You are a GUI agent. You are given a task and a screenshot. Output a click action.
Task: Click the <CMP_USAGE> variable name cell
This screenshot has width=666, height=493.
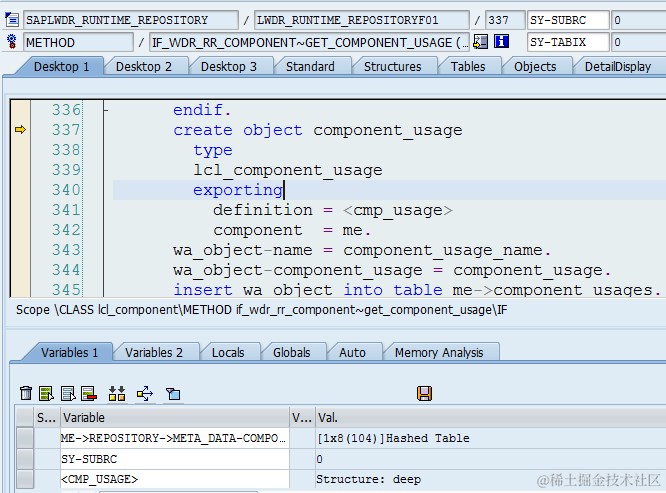coord(175,479)
